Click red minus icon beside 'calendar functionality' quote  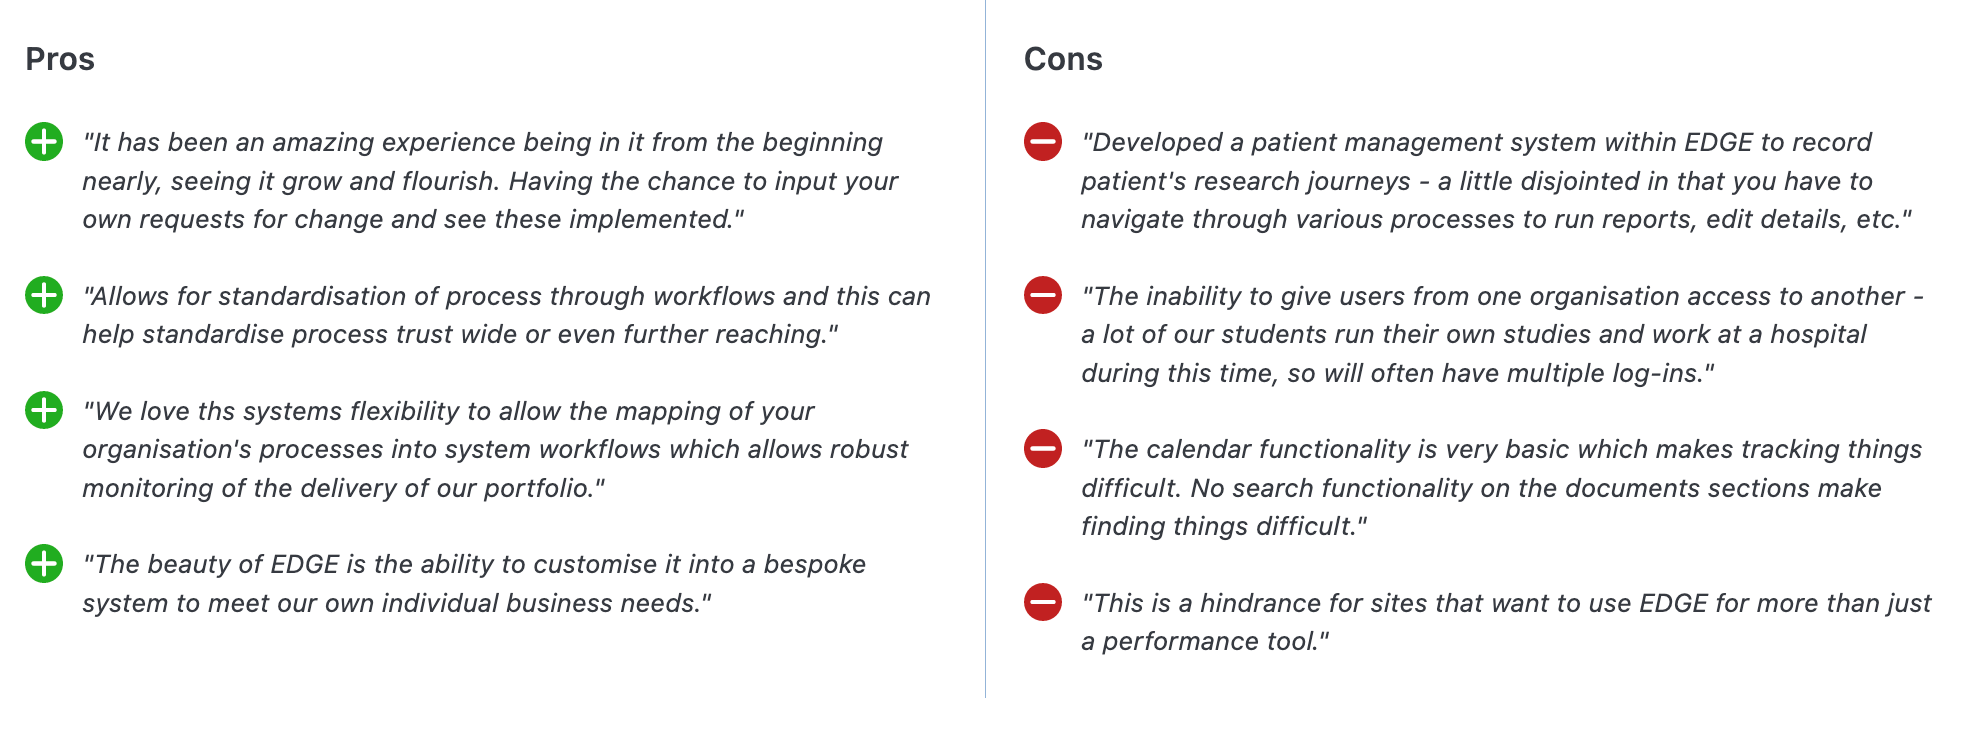point(1043,449)
